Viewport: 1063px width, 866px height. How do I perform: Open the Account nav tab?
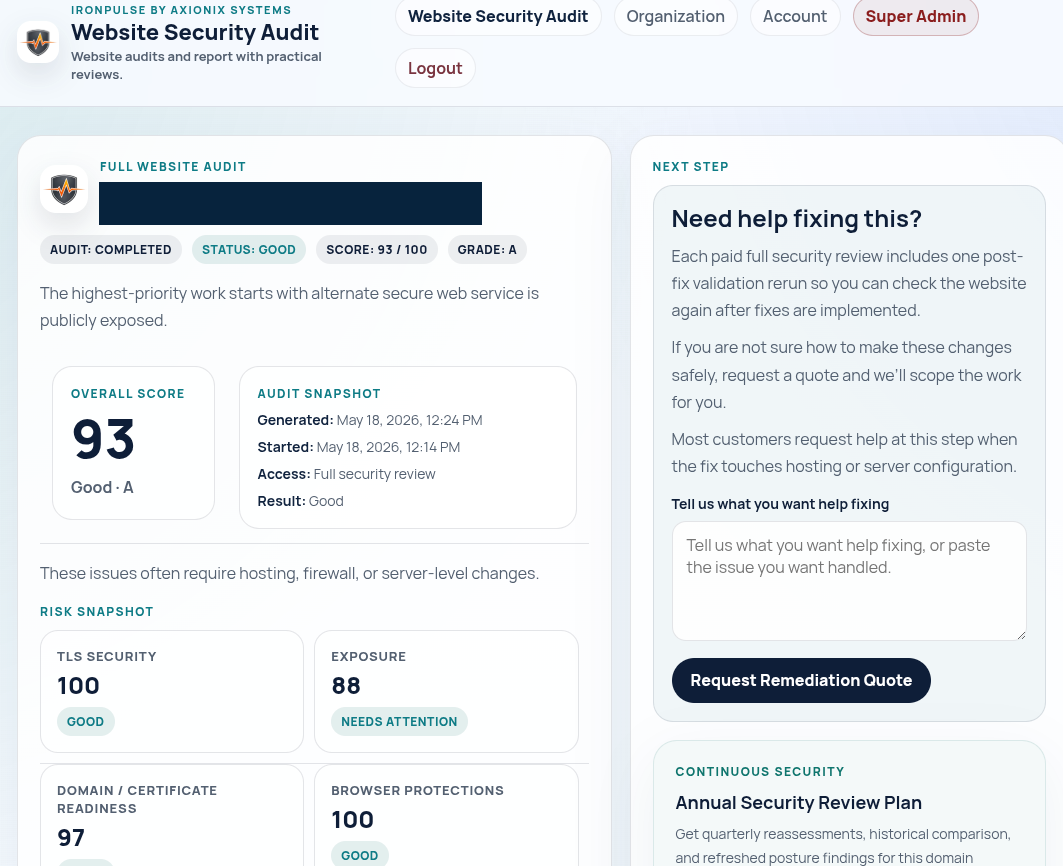coord(795,16)
